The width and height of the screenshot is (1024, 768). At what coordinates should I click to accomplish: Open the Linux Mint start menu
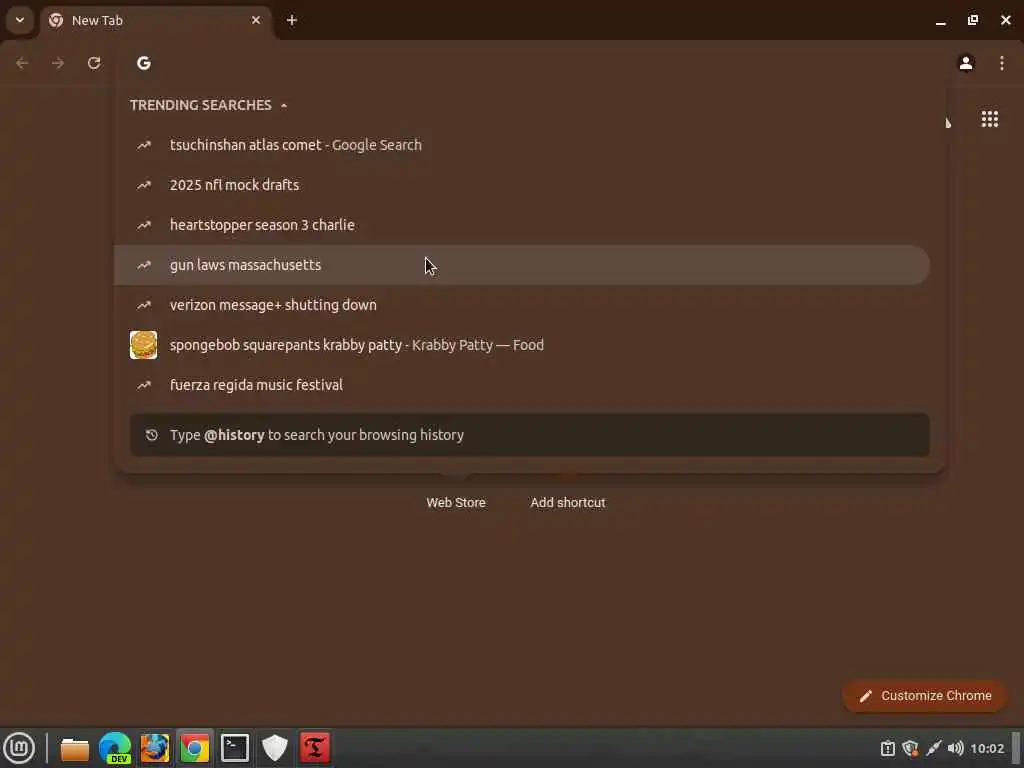pos(19,748)
